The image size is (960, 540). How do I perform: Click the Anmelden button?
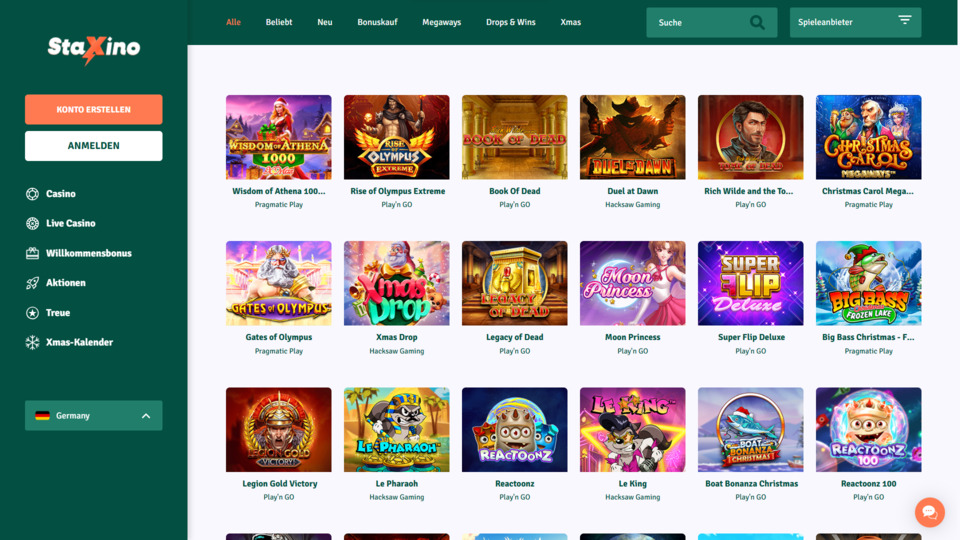[94, 146]
